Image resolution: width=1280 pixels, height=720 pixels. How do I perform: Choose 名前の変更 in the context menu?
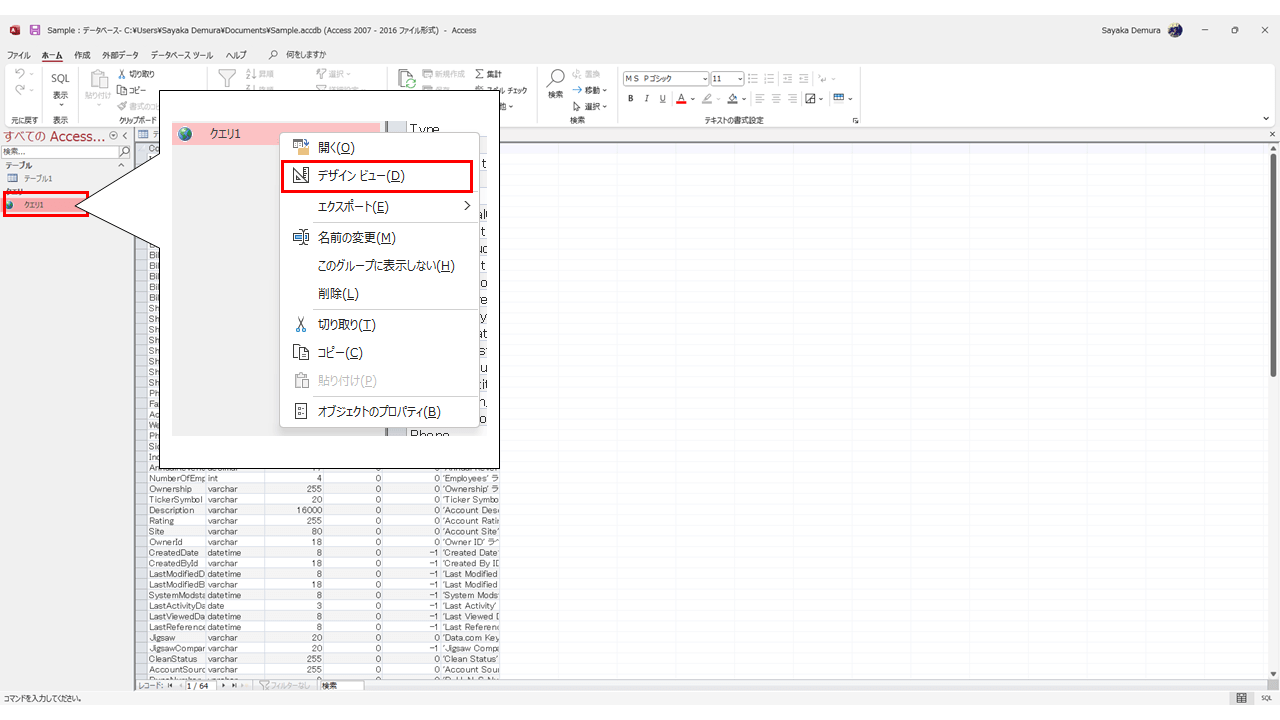(356, 238)
